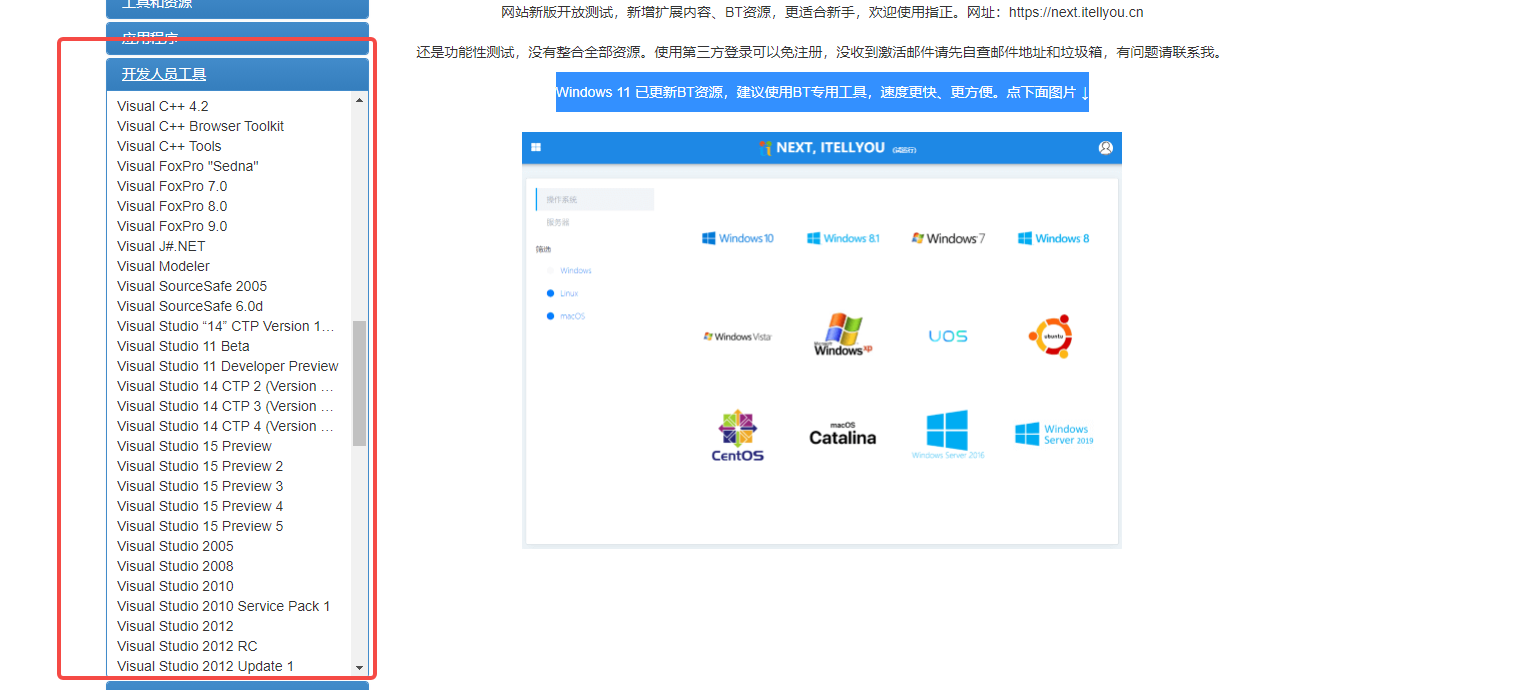Image resolution: width=1516 pixels, height=690 pixels.
Task: Select Visual Studio 2012 RC
Action: click(187, 646)
